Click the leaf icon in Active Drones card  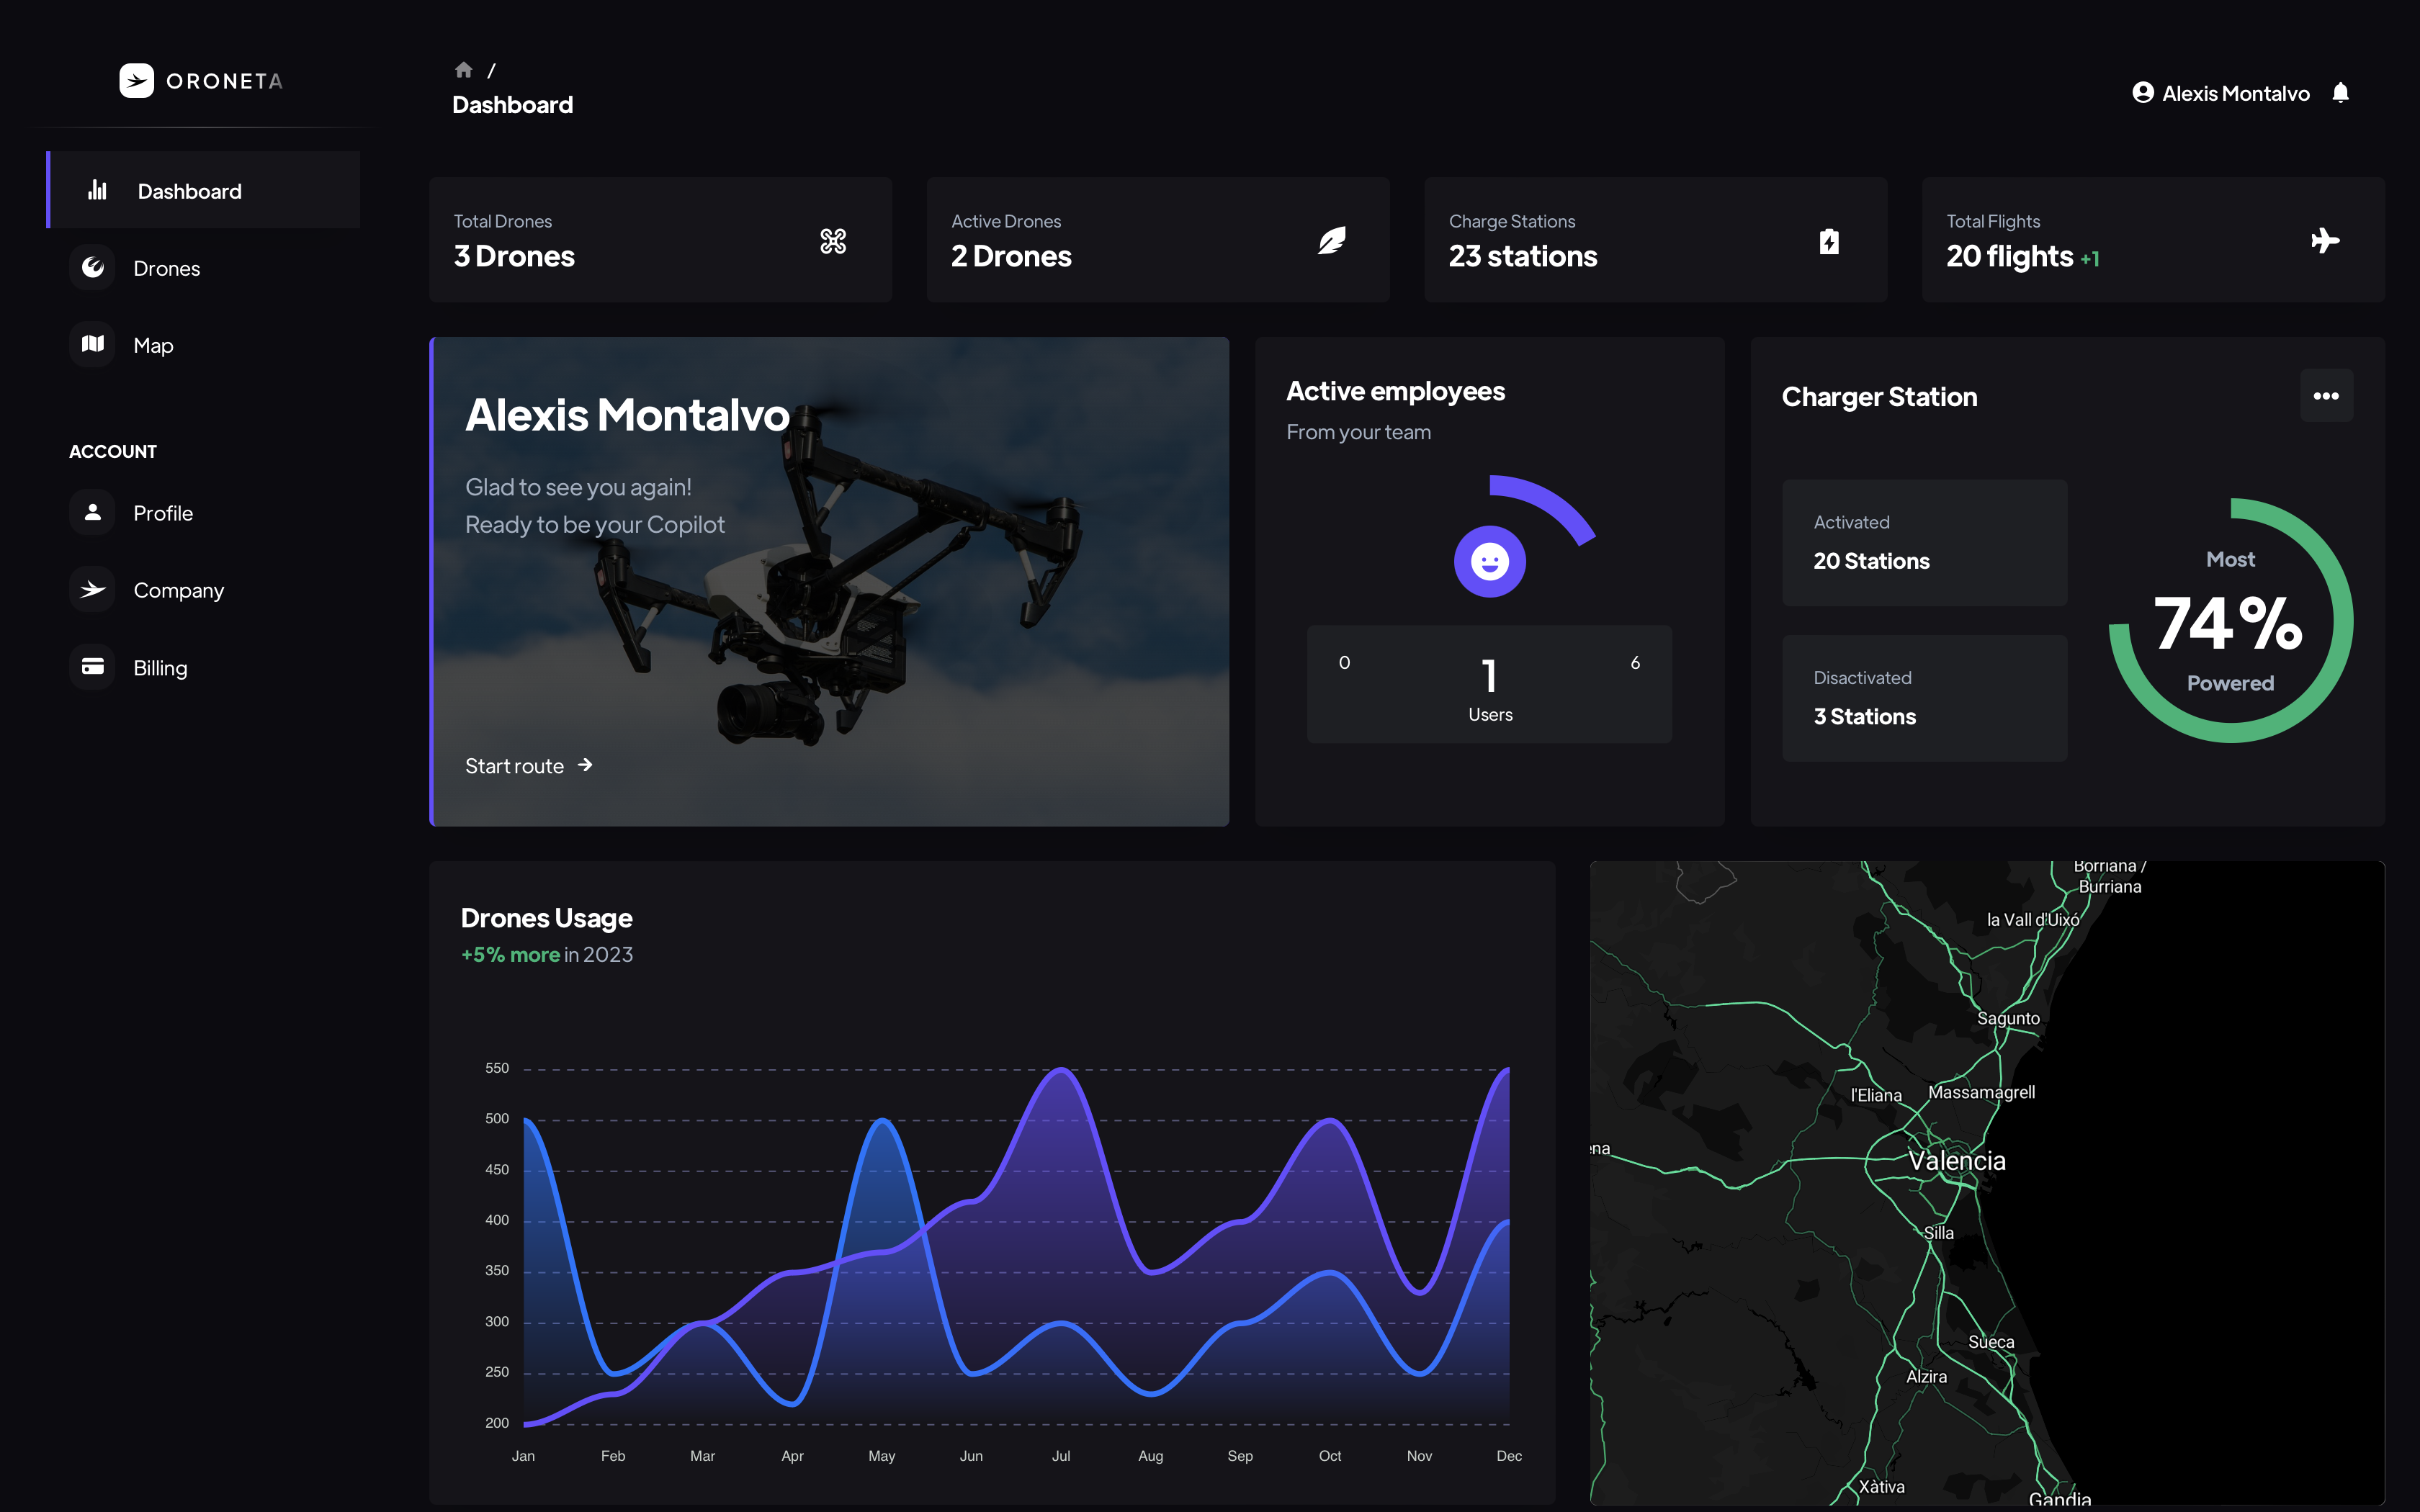coord(1331,241)
